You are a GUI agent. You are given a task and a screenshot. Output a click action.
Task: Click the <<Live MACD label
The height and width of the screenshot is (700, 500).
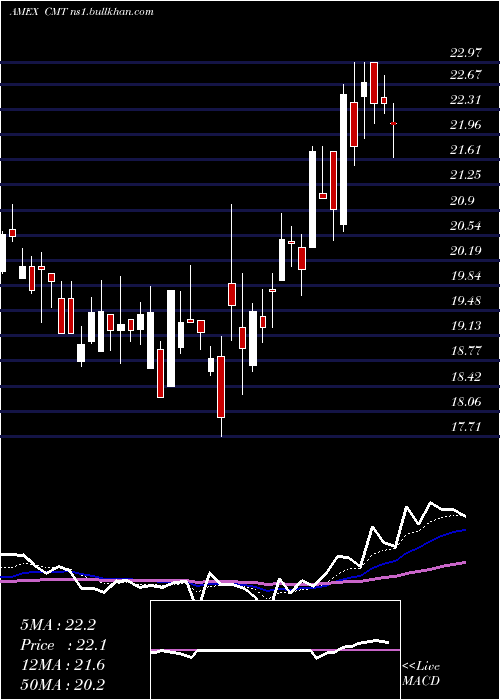pyautogui.click(x=421, y=673)
